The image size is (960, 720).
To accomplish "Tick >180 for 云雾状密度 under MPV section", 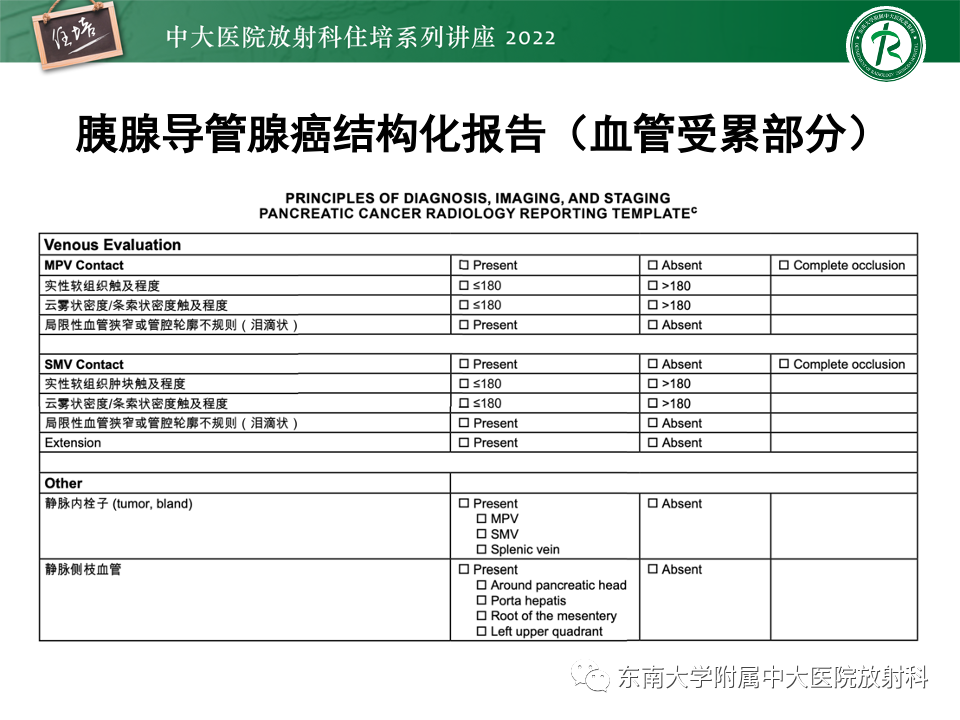I will (x=653, y=305).
